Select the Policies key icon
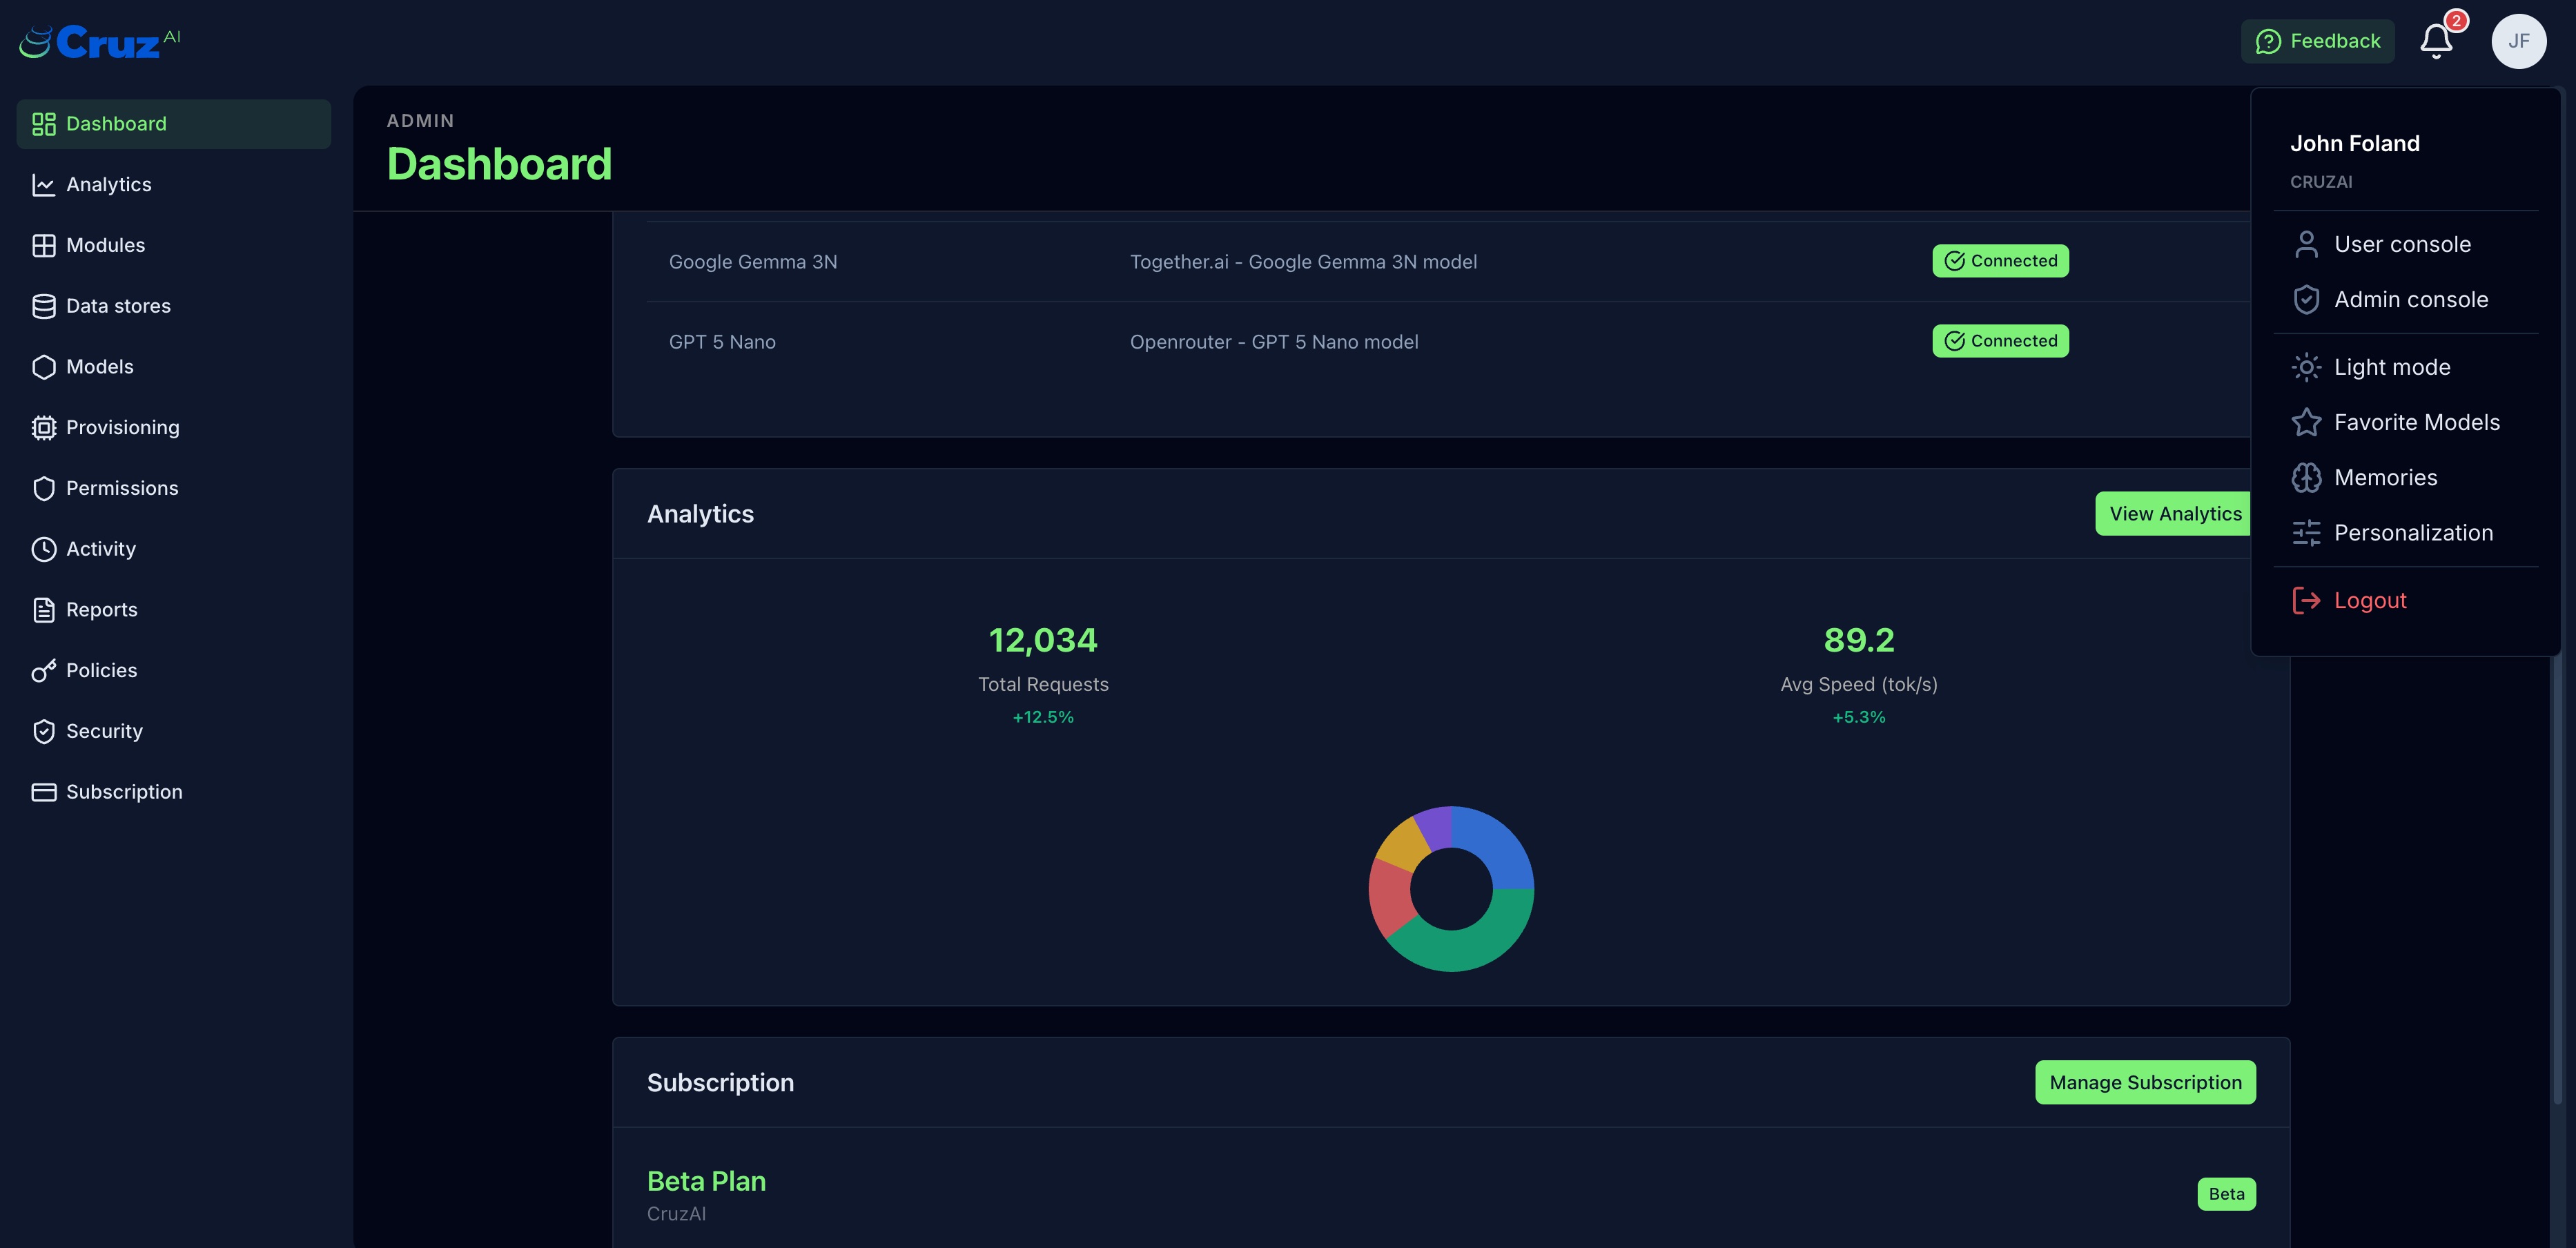 (44, 670)
